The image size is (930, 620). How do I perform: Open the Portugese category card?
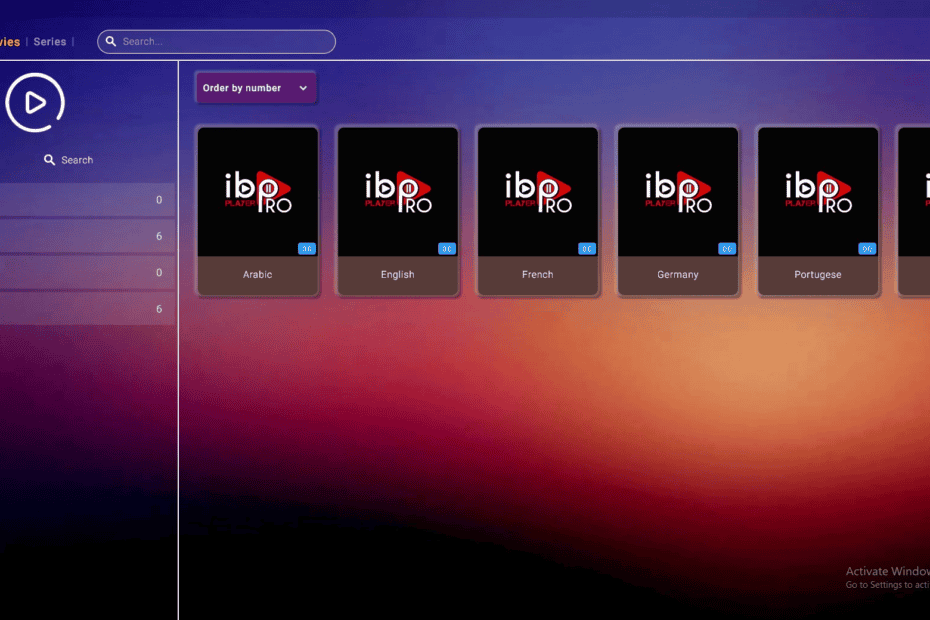(817, 211)
